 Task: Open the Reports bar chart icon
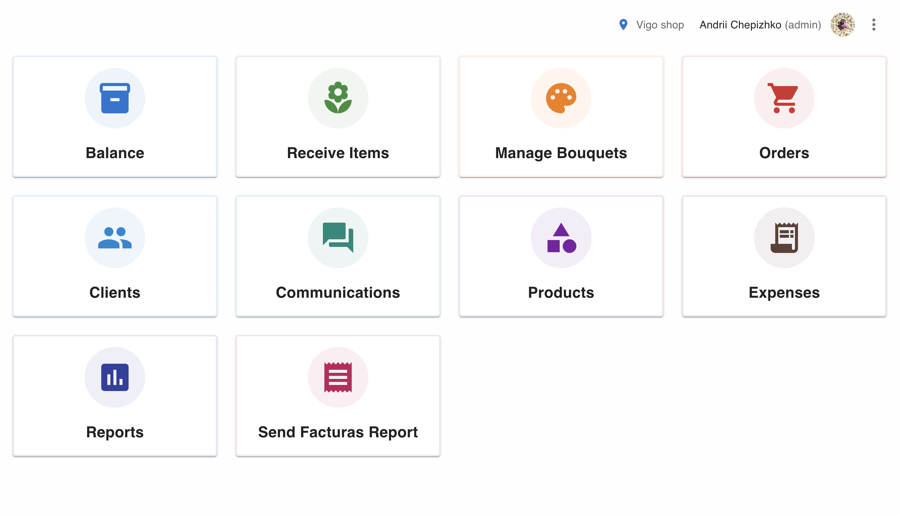[x=115, y=377]
